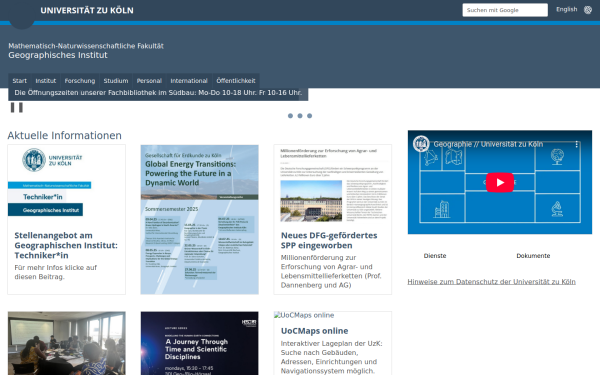Select the third slideshow dot
Viewport: 600px width, 375px height.
pos(310,116)
